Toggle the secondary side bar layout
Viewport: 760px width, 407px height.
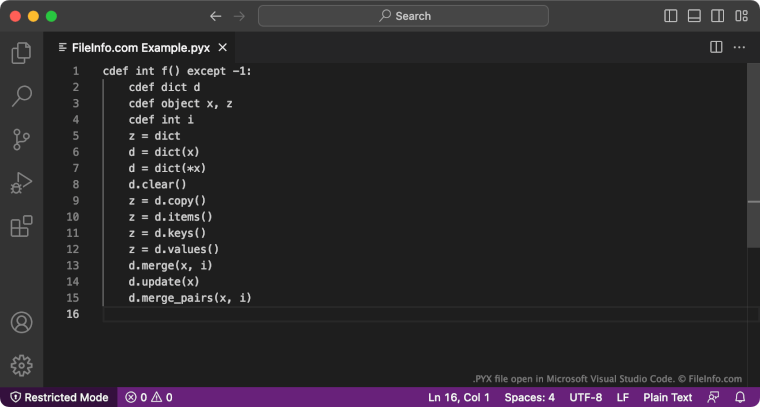tap(717, 16)
